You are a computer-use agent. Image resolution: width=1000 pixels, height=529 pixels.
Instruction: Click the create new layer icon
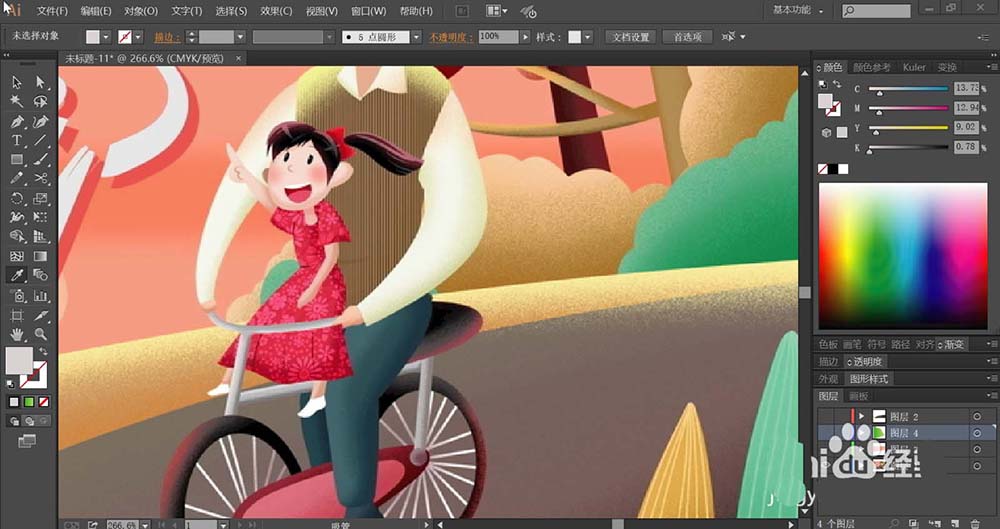954,523
